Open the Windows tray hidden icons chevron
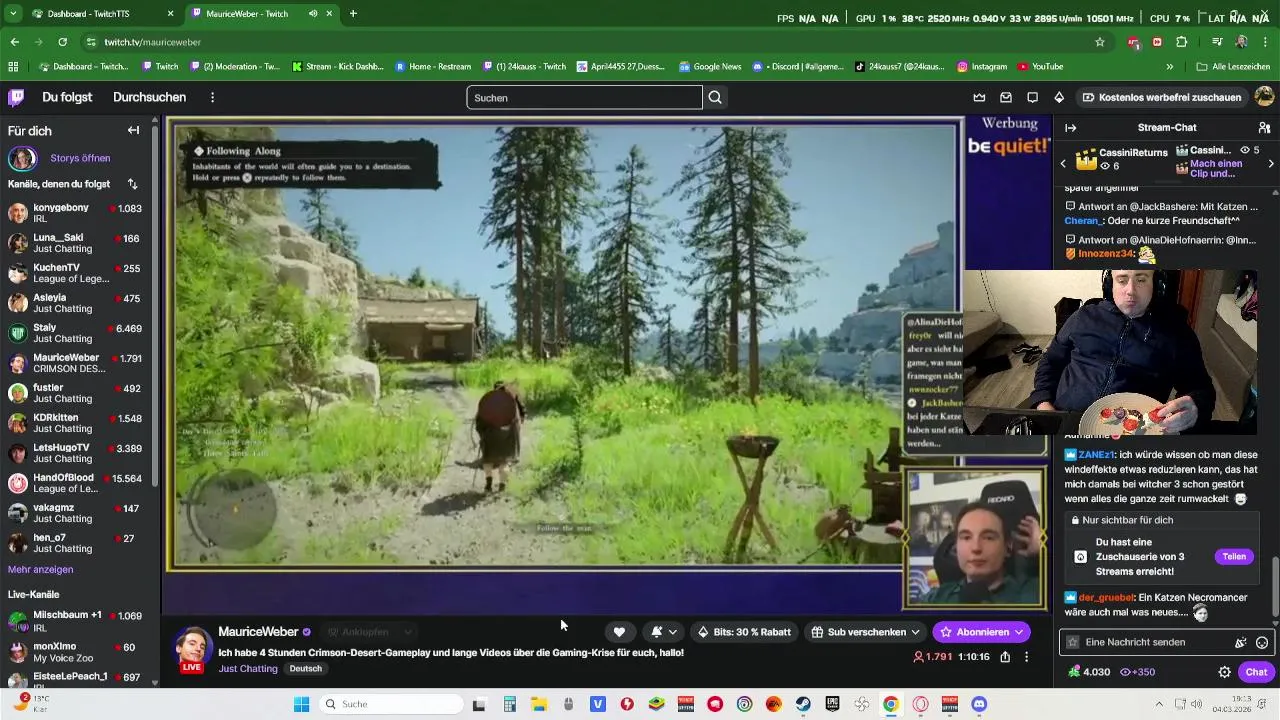This screenshot has height=720, width=1280. click(1159, 704)
